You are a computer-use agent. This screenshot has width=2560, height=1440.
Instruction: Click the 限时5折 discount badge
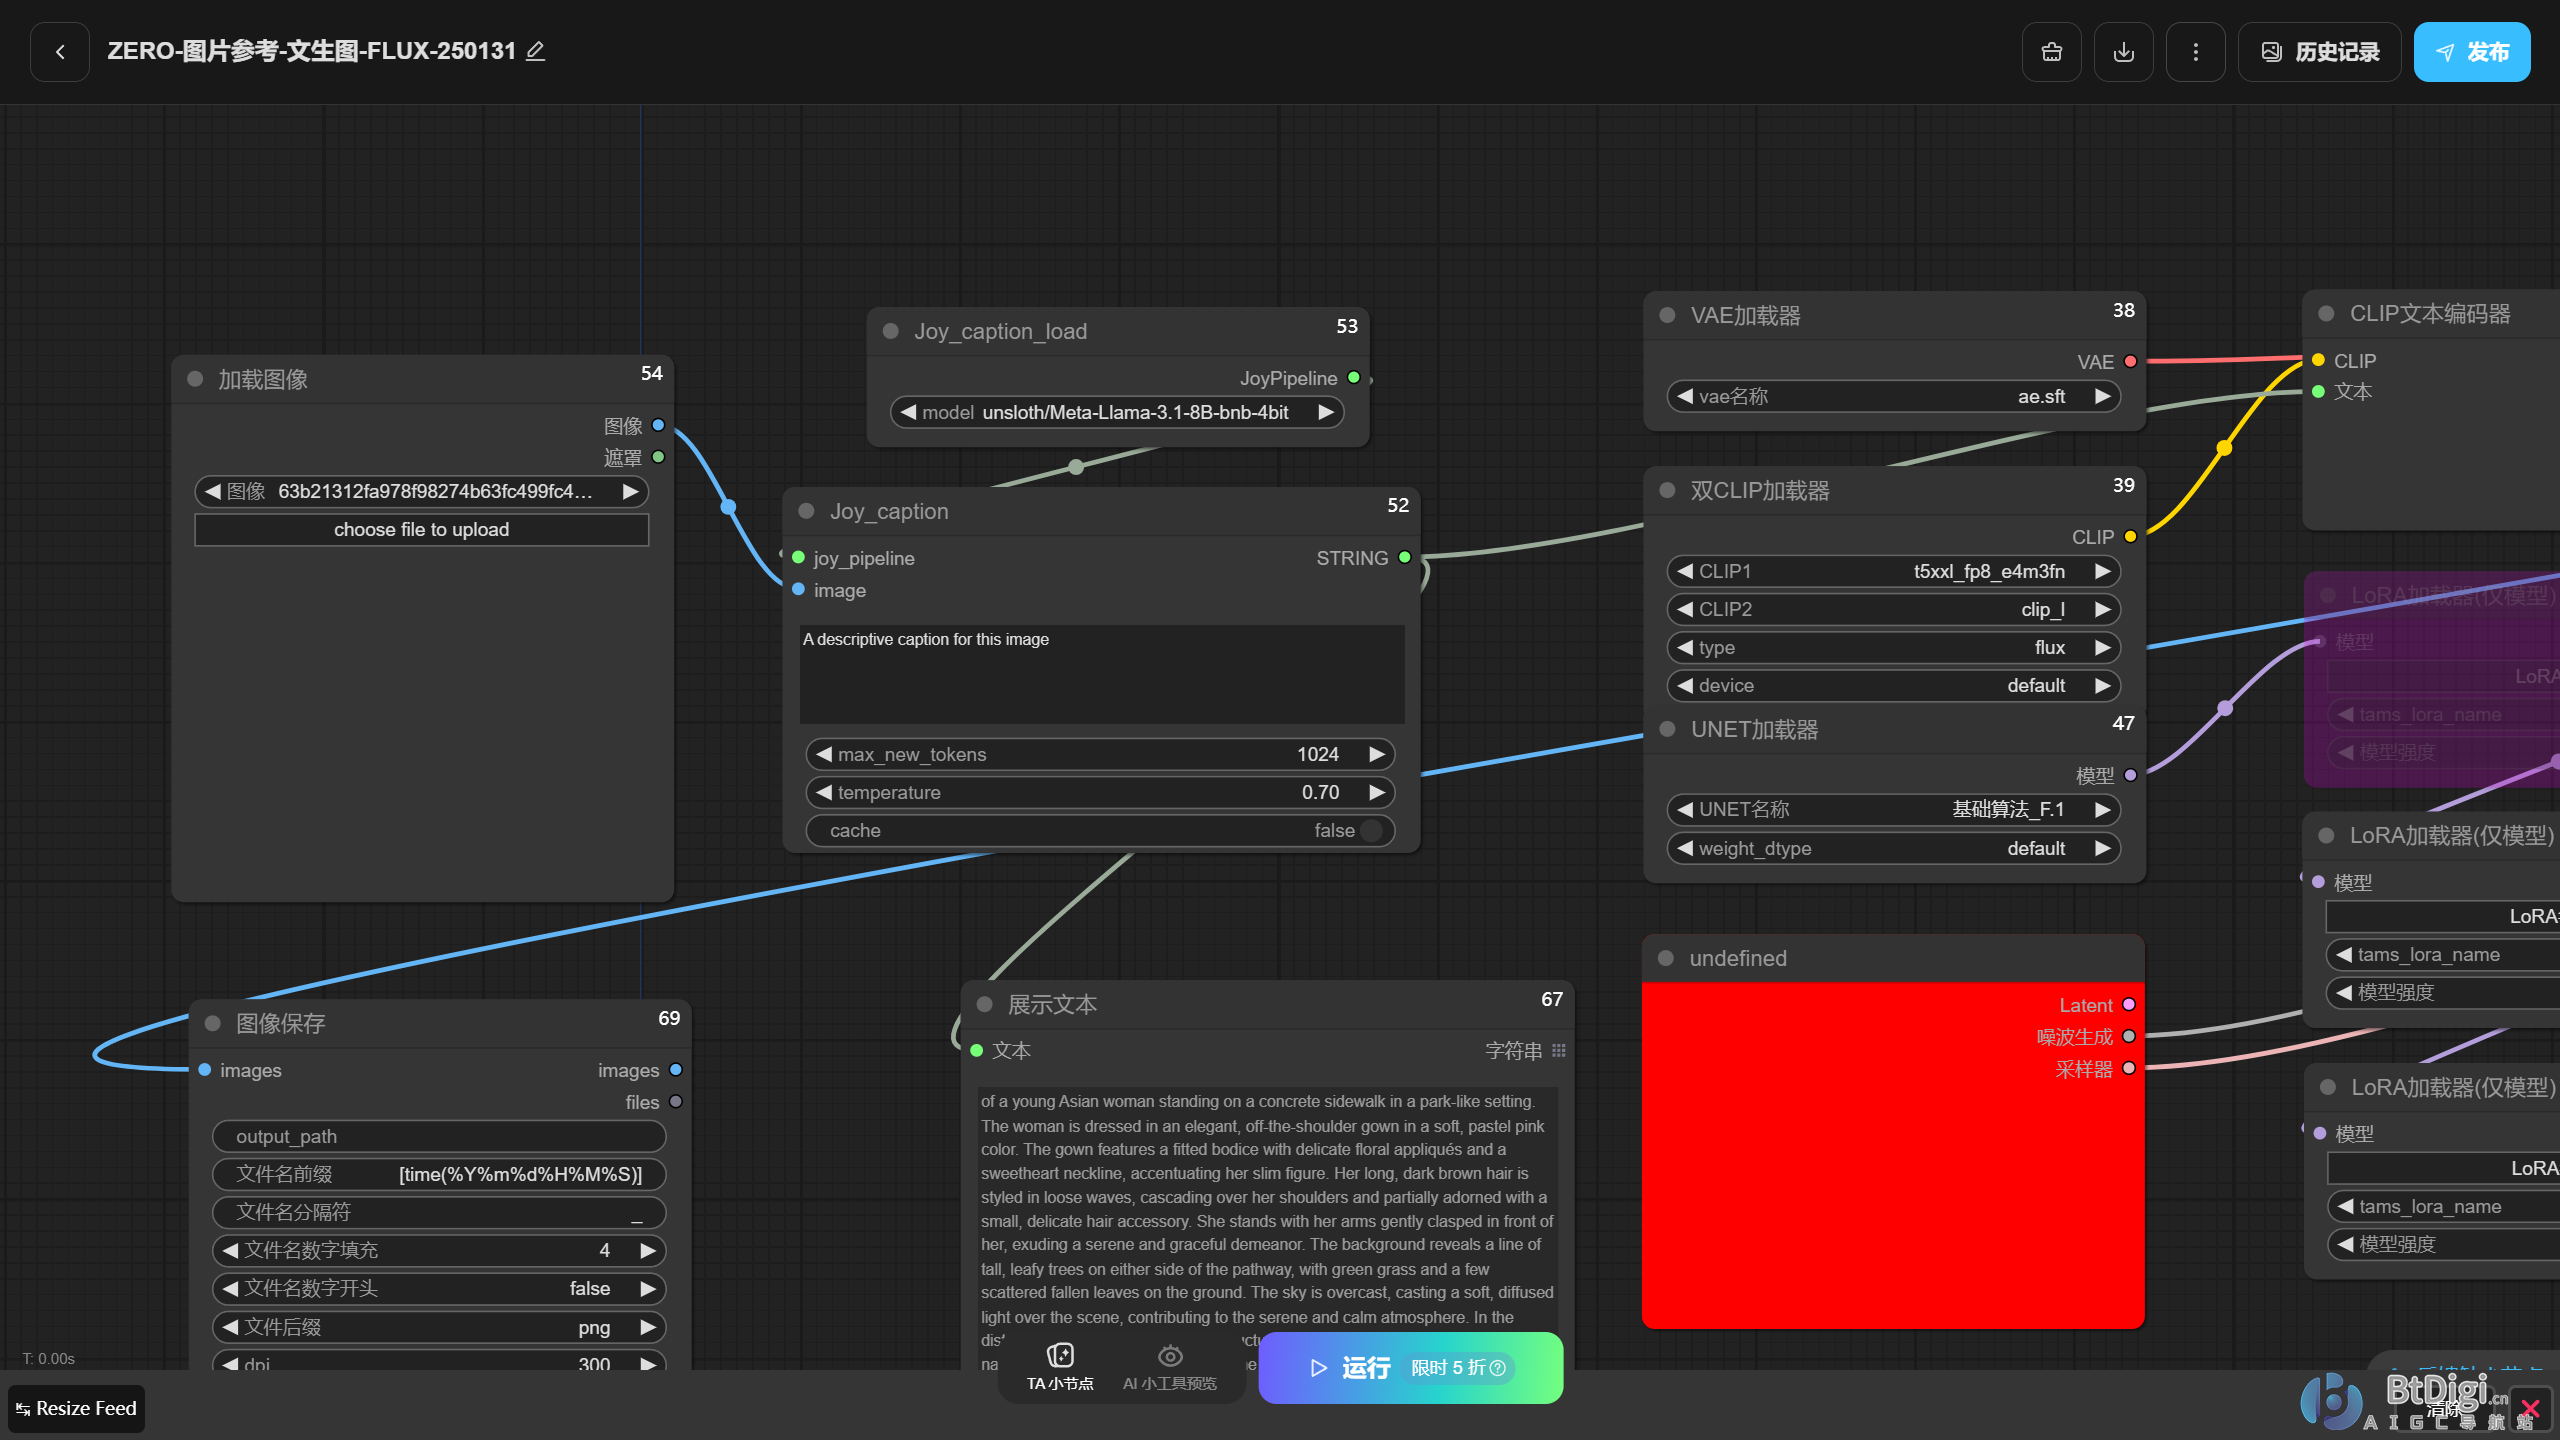point(1458,1367)
